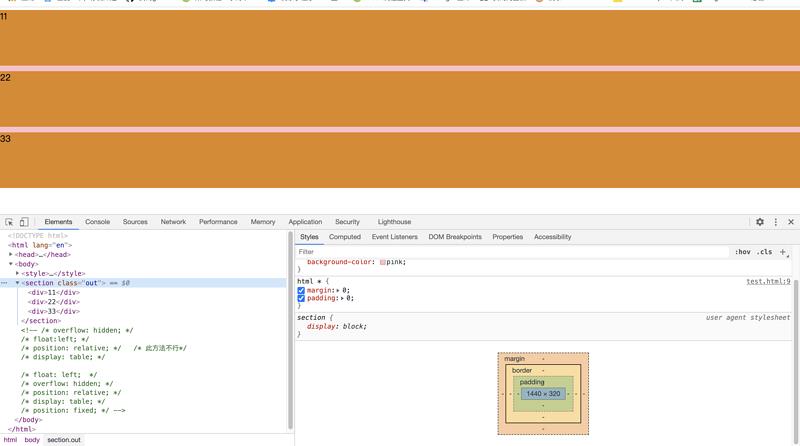Switch to the Console tab

97,222
